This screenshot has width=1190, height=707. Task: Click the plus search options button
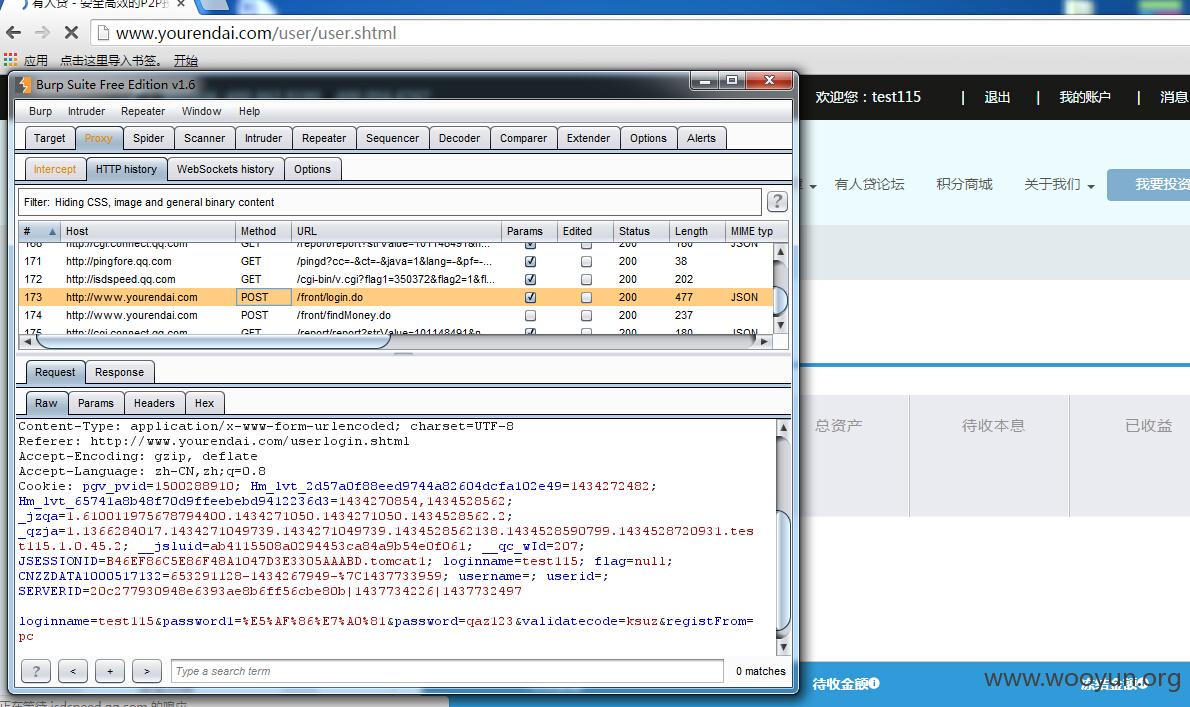110,671
